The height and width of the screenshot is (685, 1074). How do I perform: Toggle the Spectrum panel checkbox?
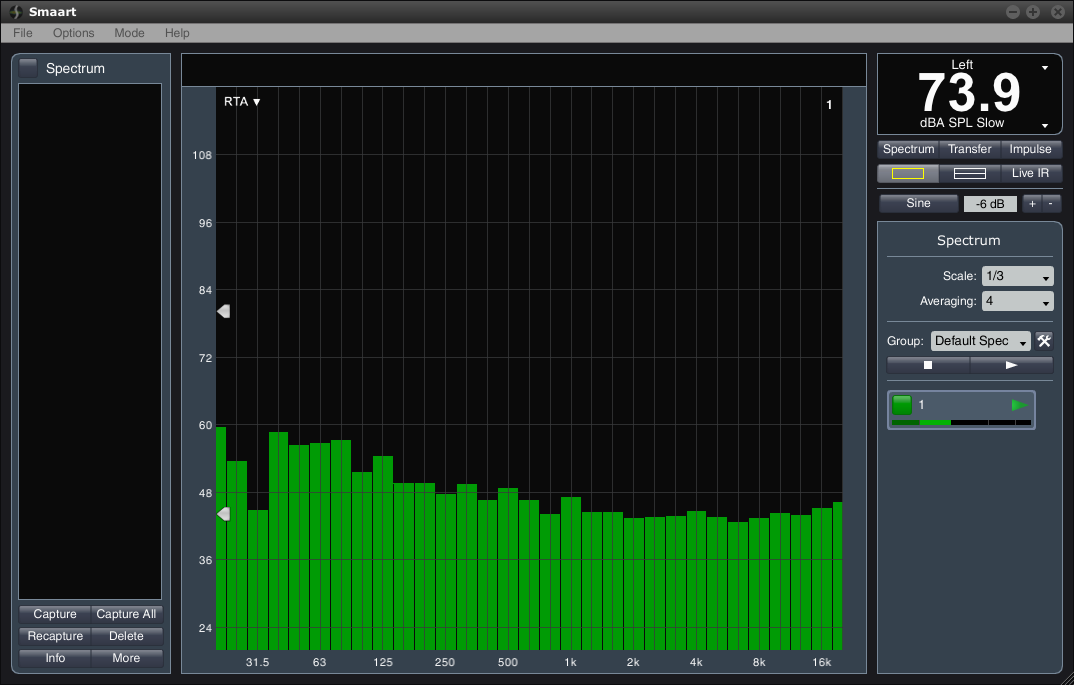click(28, 68)
